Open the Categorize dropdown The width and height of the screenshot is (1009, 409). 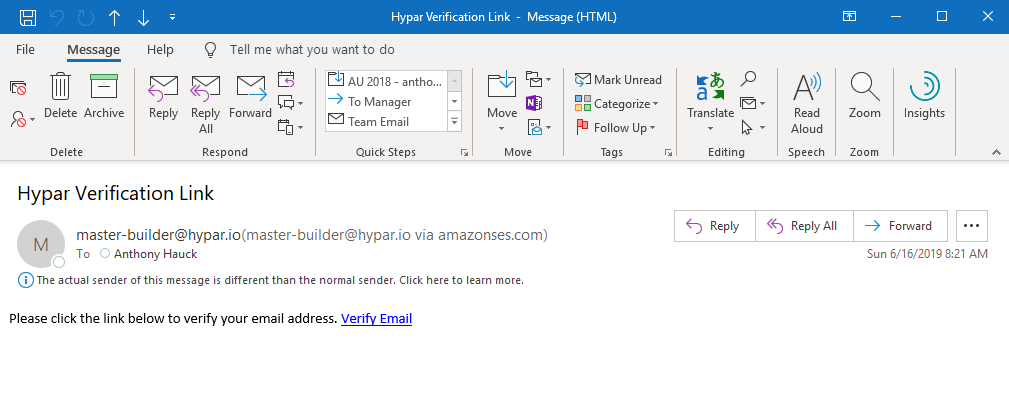(616, 104)
